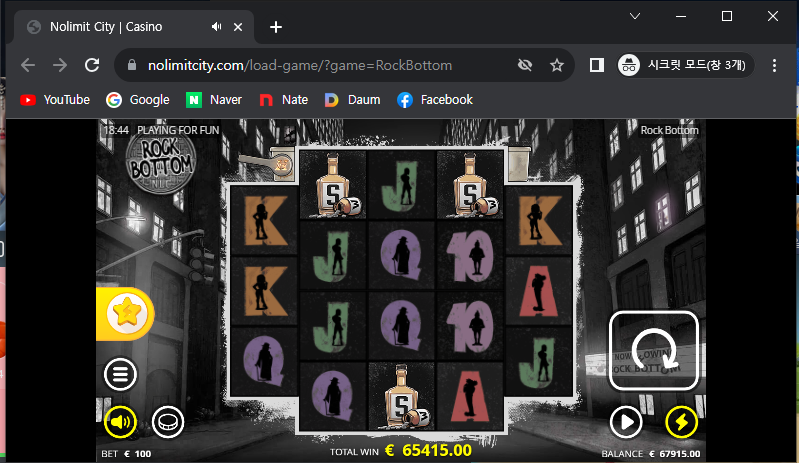Mute the Nolimit City tab audio
Screen dimensions: 799x463
tap(217, 26)
